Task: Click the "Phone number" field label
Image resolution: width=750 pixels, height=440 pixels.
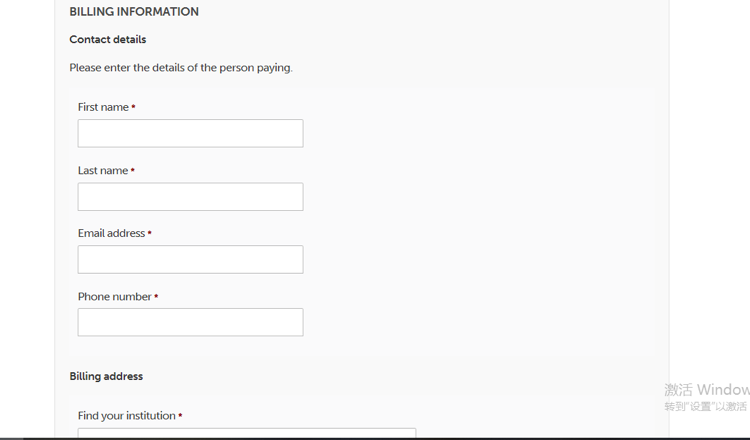Action: (114, 297)
